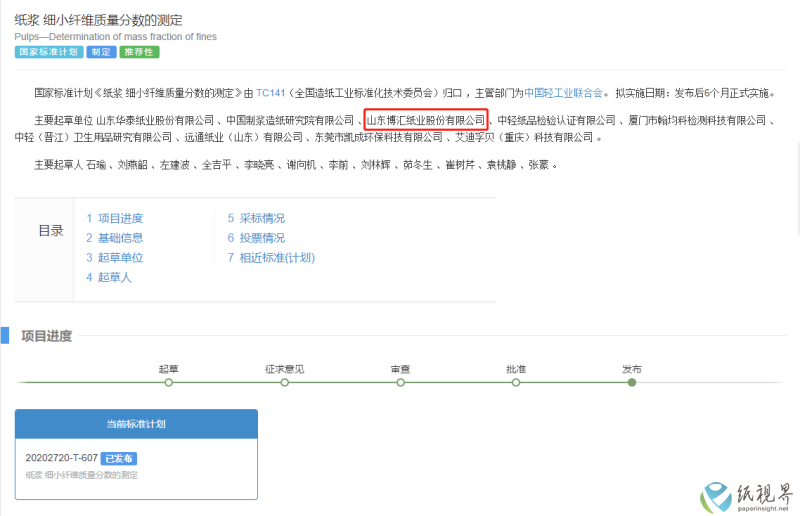Open the 当前标准计划 card header
800x516 pixels.
point(136,424)
